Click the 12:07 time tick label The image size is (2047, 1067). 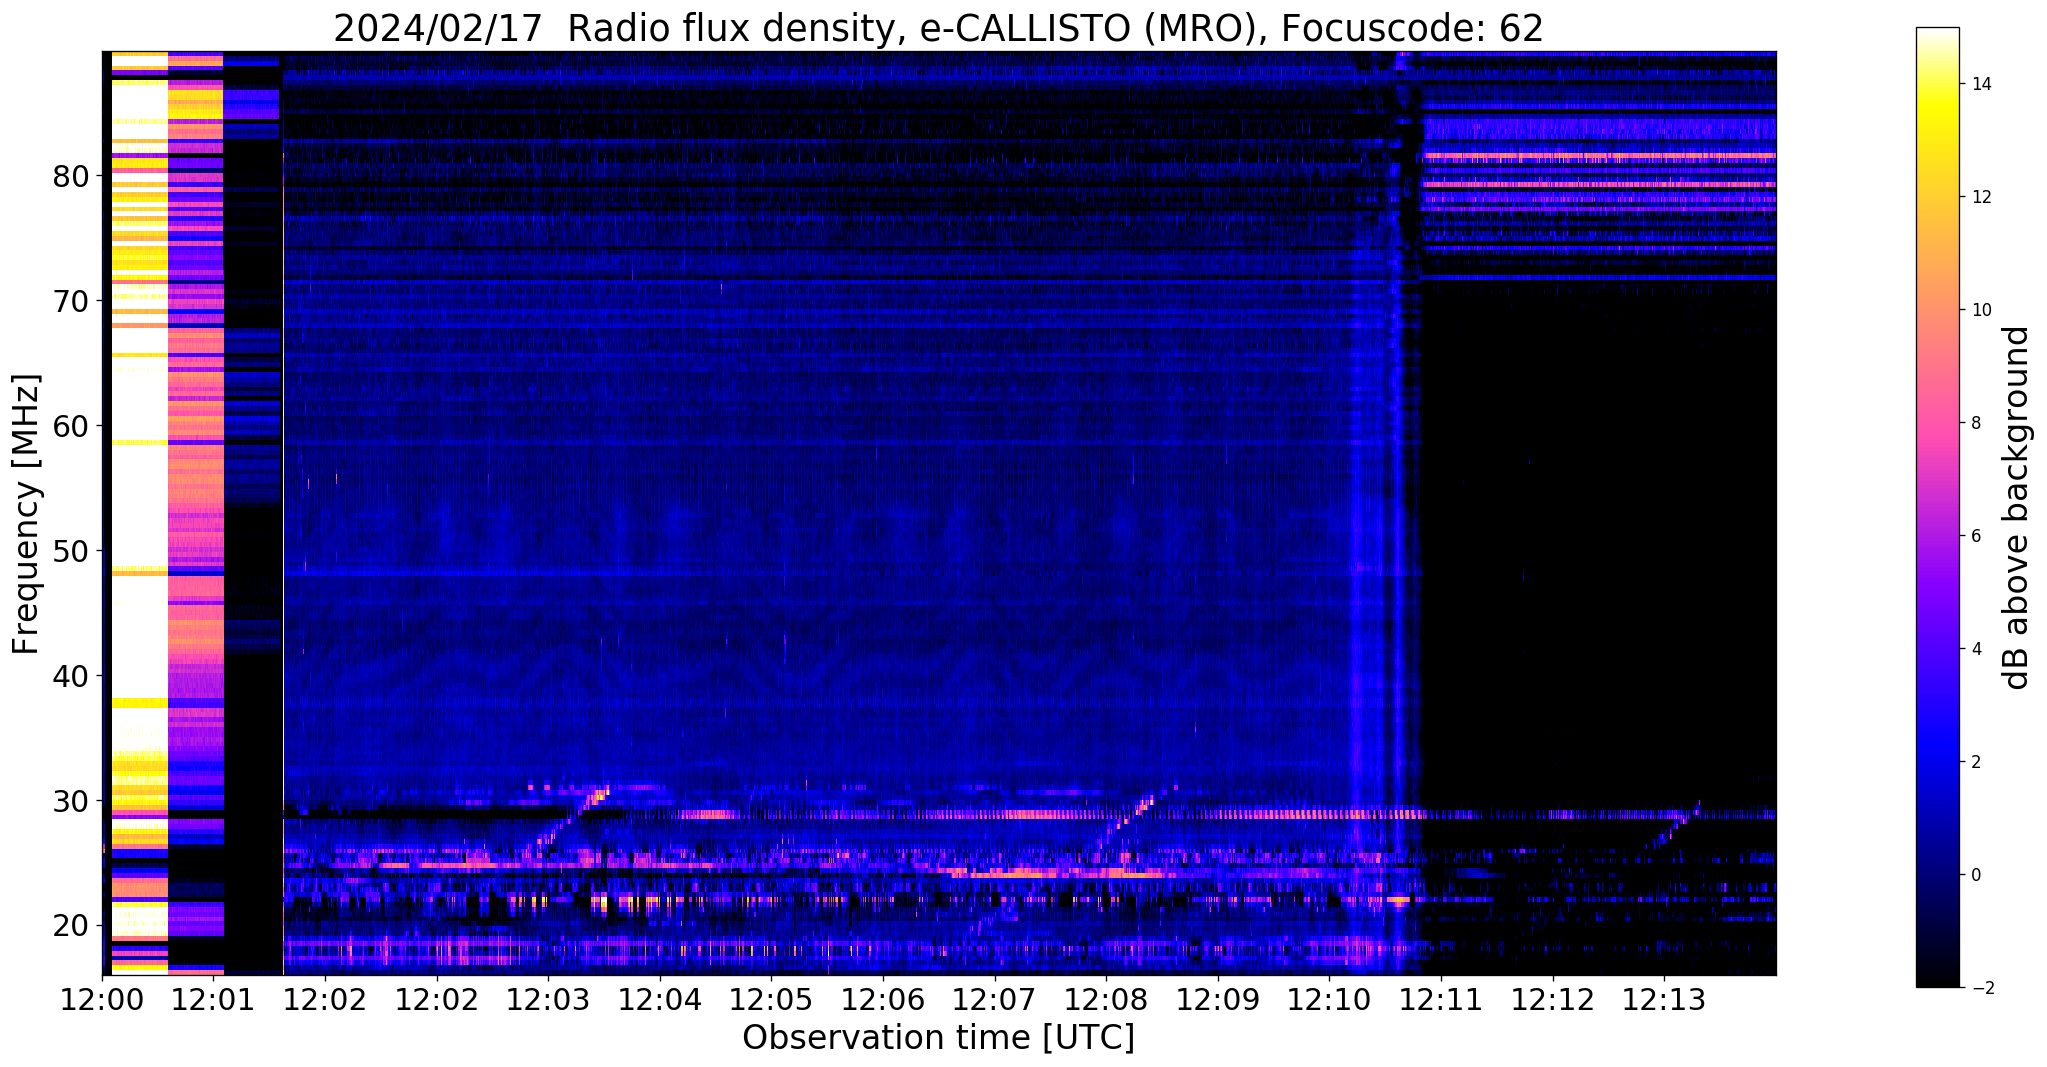tap(995, 999)
